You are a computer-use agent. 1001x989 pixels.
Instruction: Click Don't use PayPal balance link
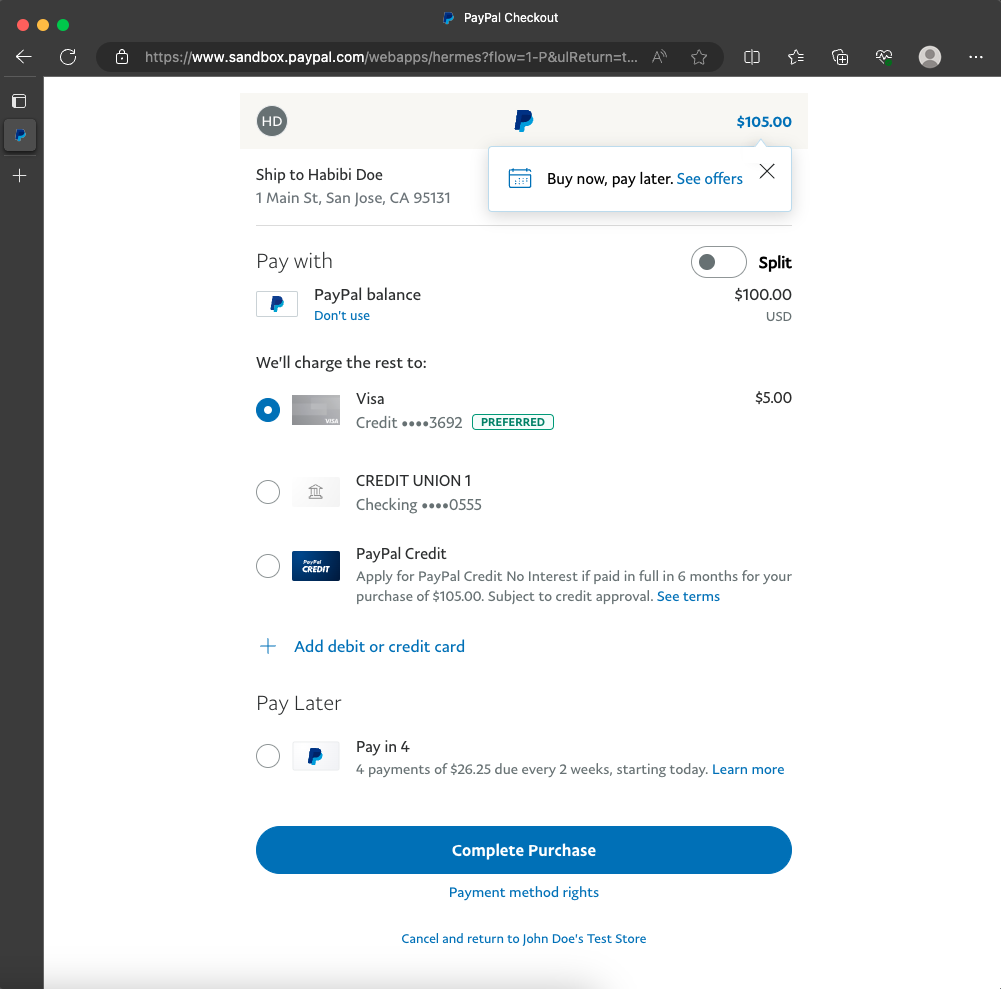tap(341, 316)
